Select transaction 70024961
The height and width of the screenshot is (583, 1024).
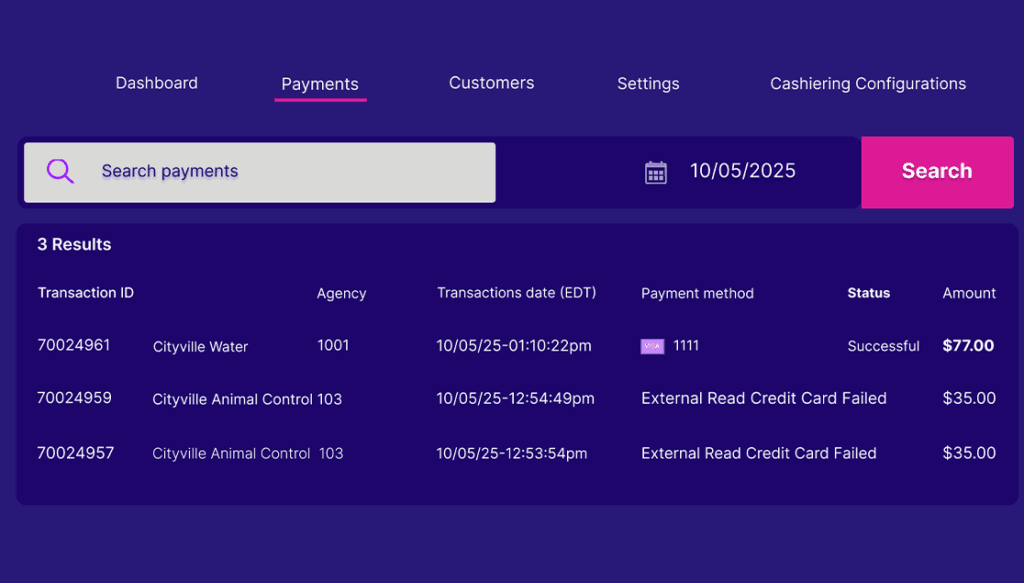74,345
